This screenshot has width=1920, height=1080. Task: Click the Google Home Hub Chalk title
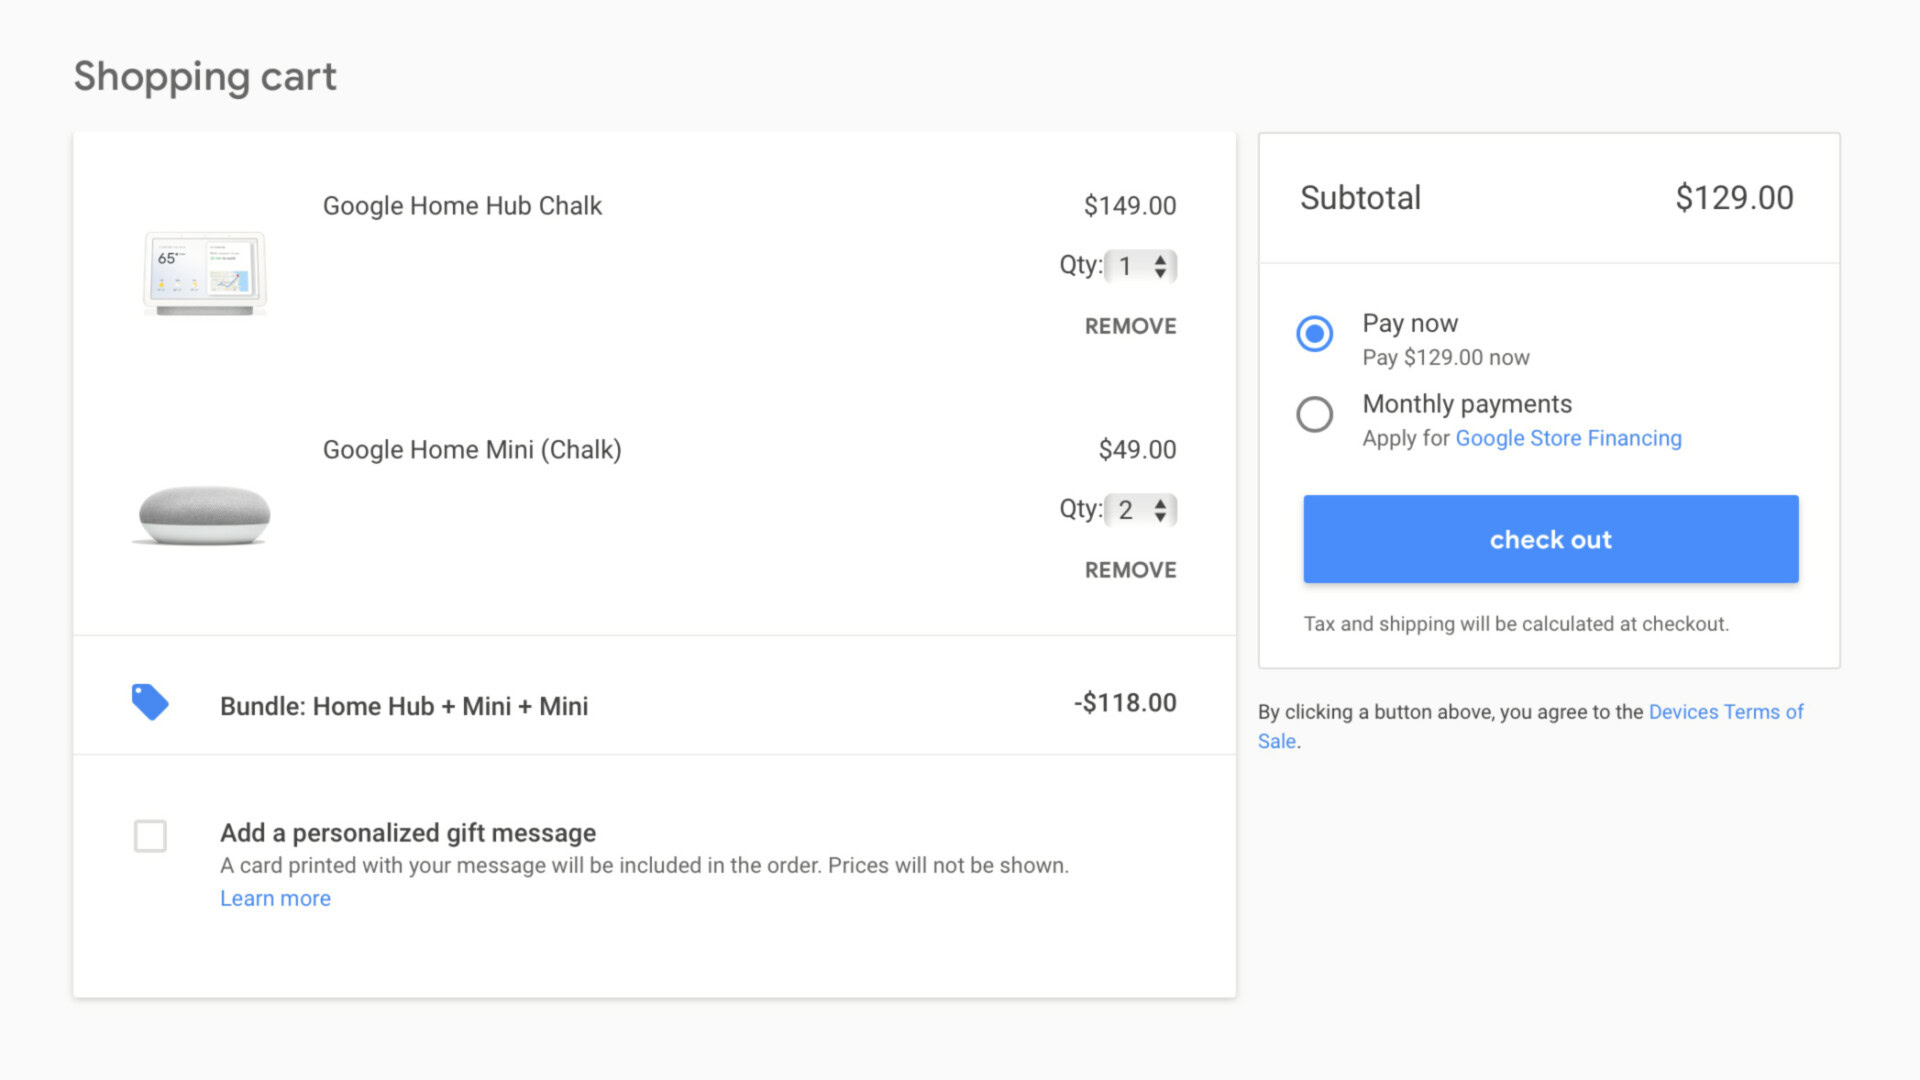(x=462, y=206)
